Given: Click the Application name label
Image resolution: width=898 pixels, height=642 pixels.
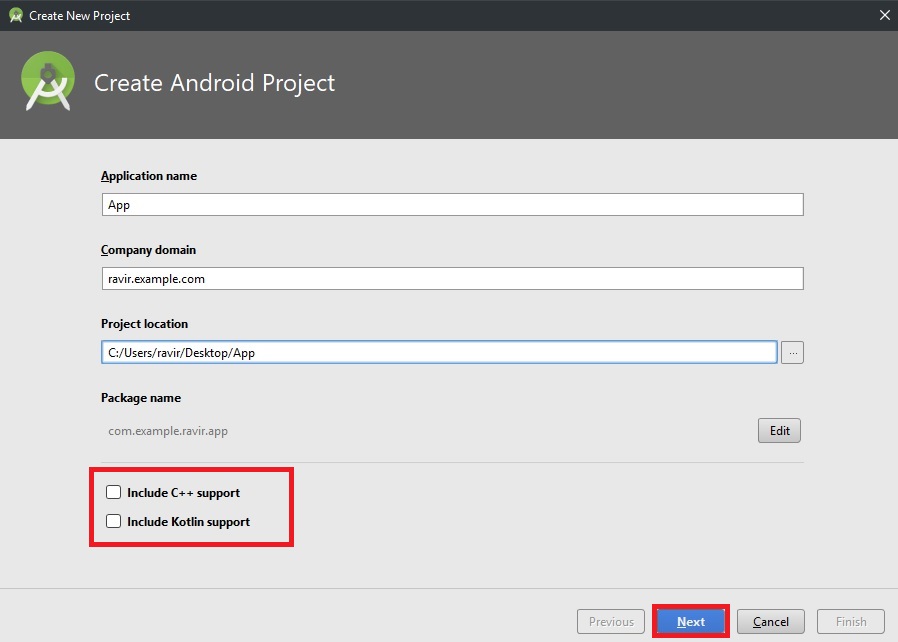Looking at the screenshot, I should tap(149, 176).
